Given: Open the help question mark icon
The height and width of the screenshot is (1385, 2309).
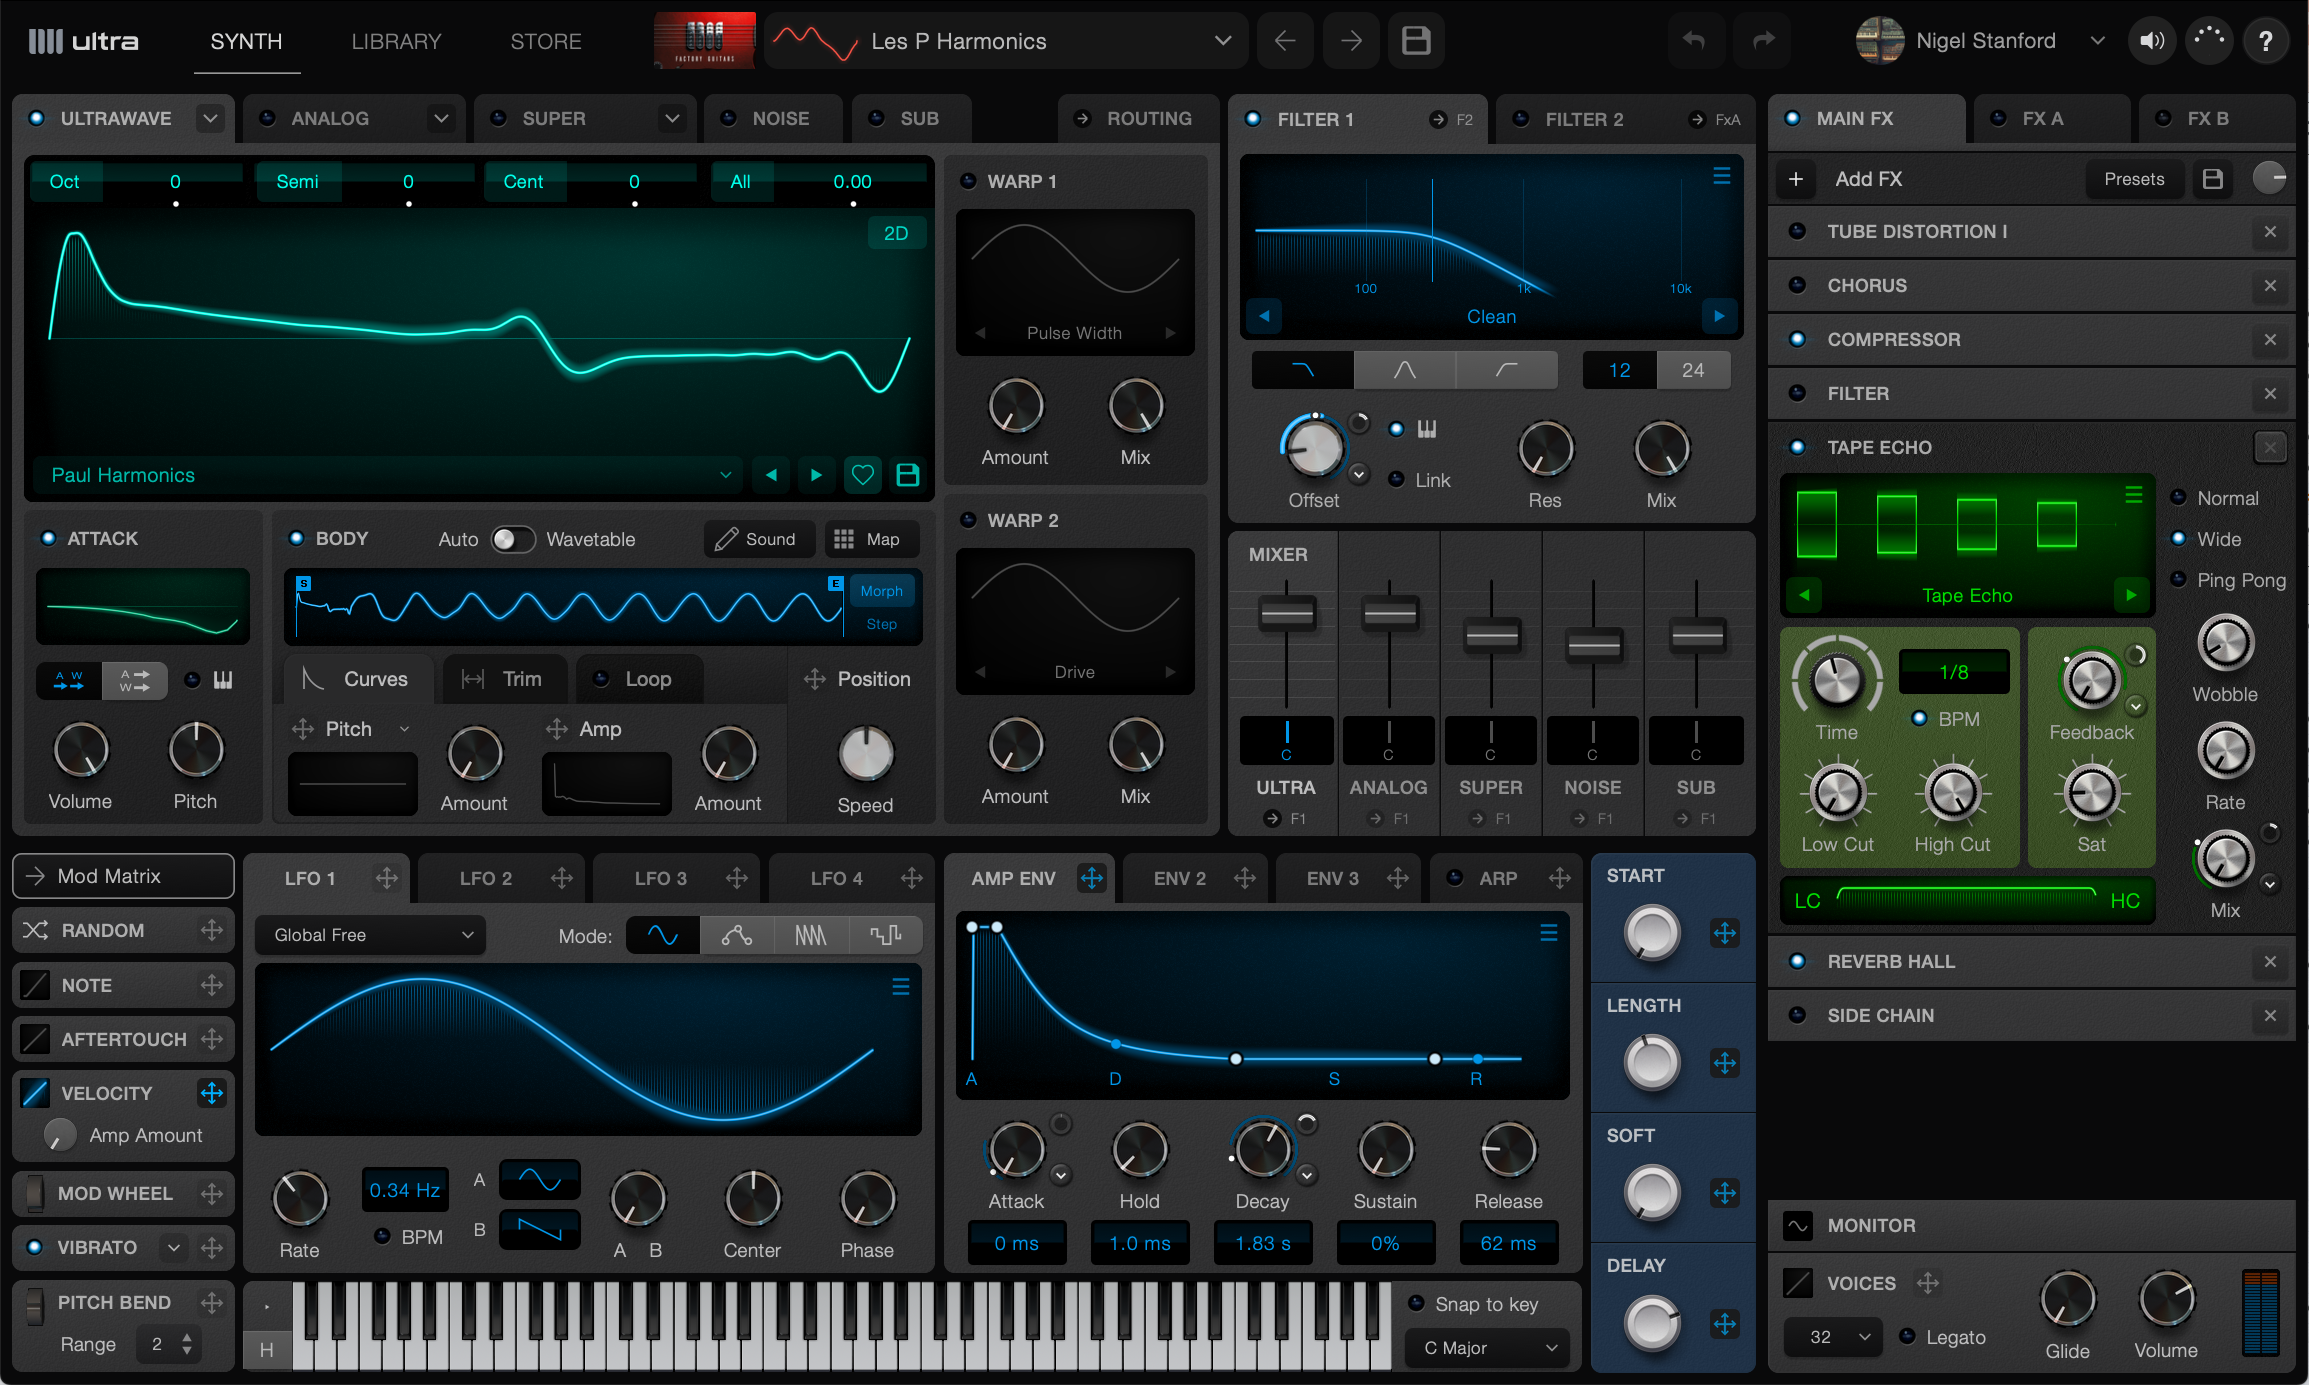Looking at the screenshot, I should 2265,41.
